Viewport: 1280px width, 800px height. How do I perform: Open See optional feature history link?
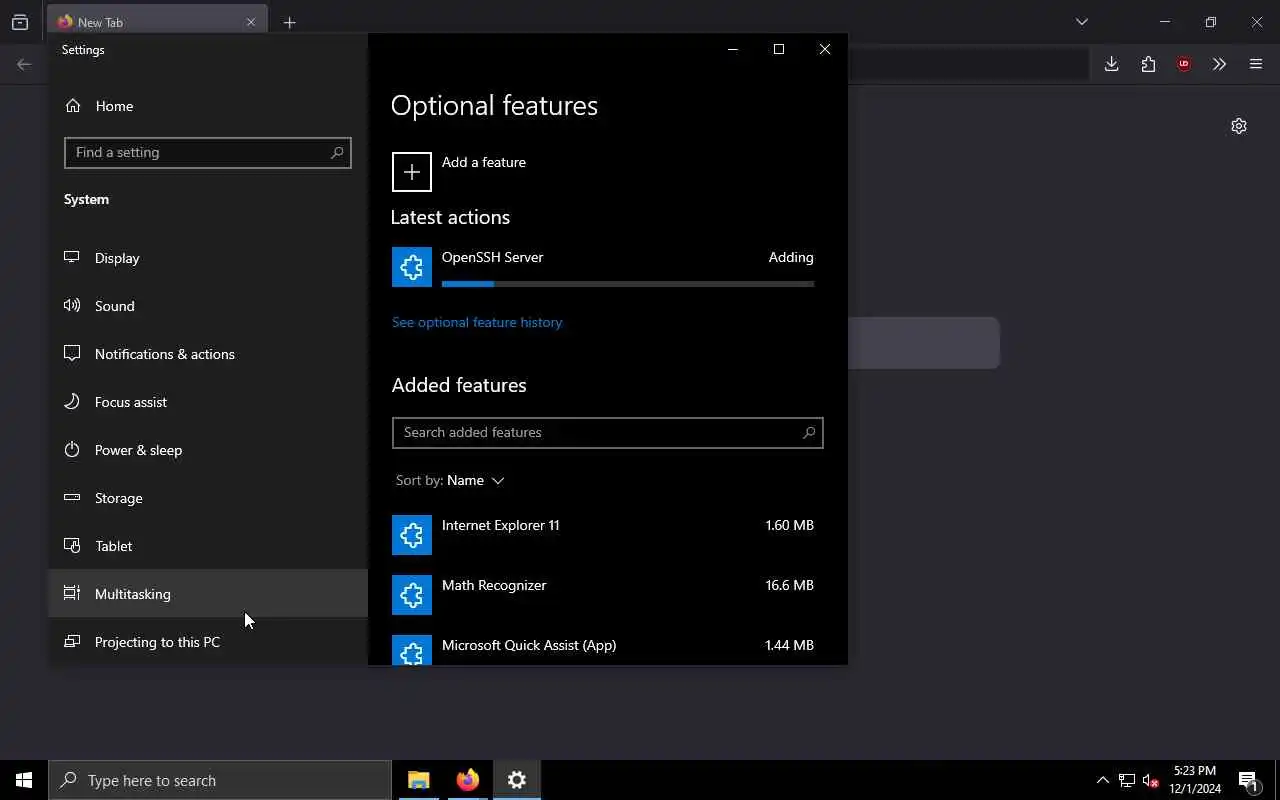point(477,322)
